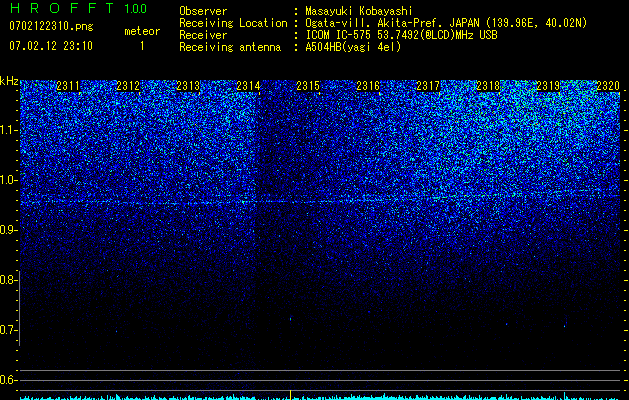Click the 0.6 kHz frequency label
The width and height of the screenshot is (629, 400).
point(8,380)
